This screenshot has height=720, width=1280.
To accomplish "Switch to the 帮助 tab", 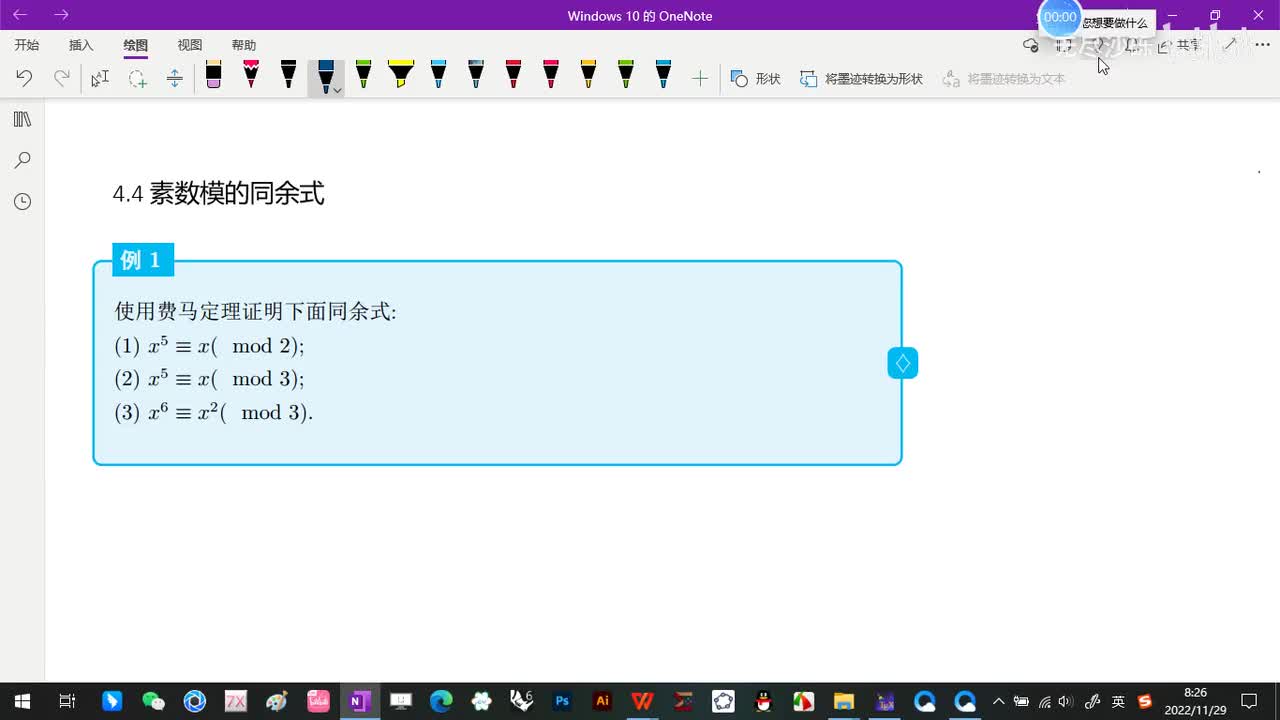I will point(243,45).
